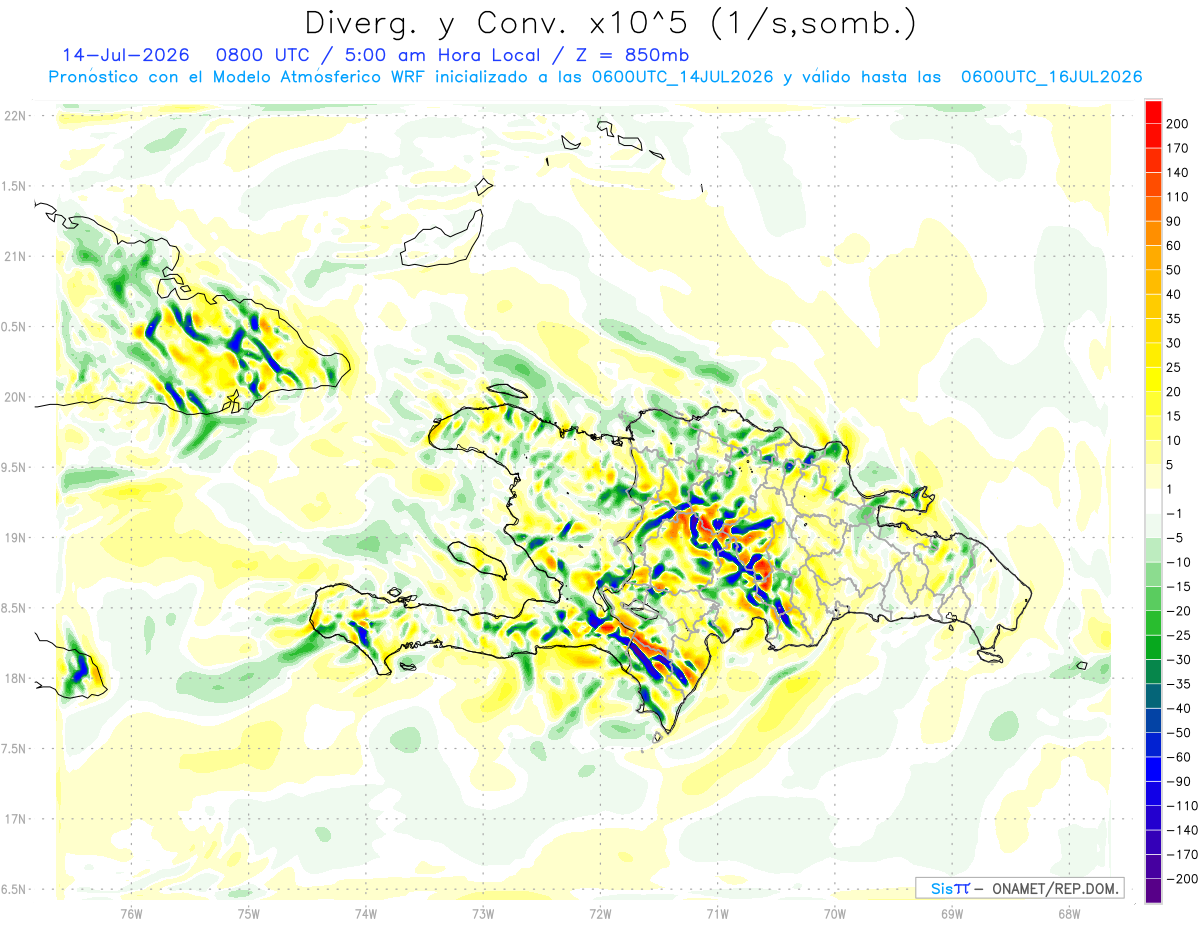The width and height of the screenshot is (1200, 927).
Task: Click the dark purple swatch below -200
Action: [1152, 891]
